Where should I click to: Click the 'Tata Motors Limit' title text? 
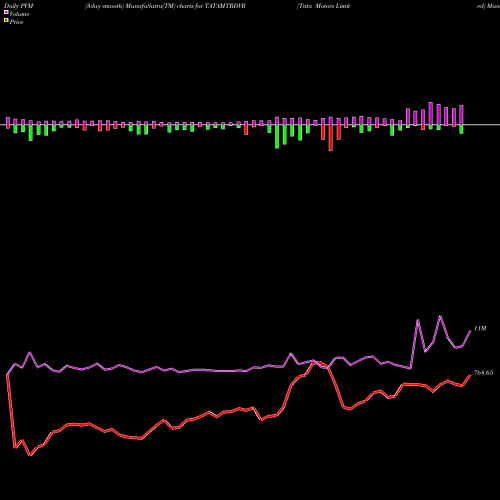(323, 6)
